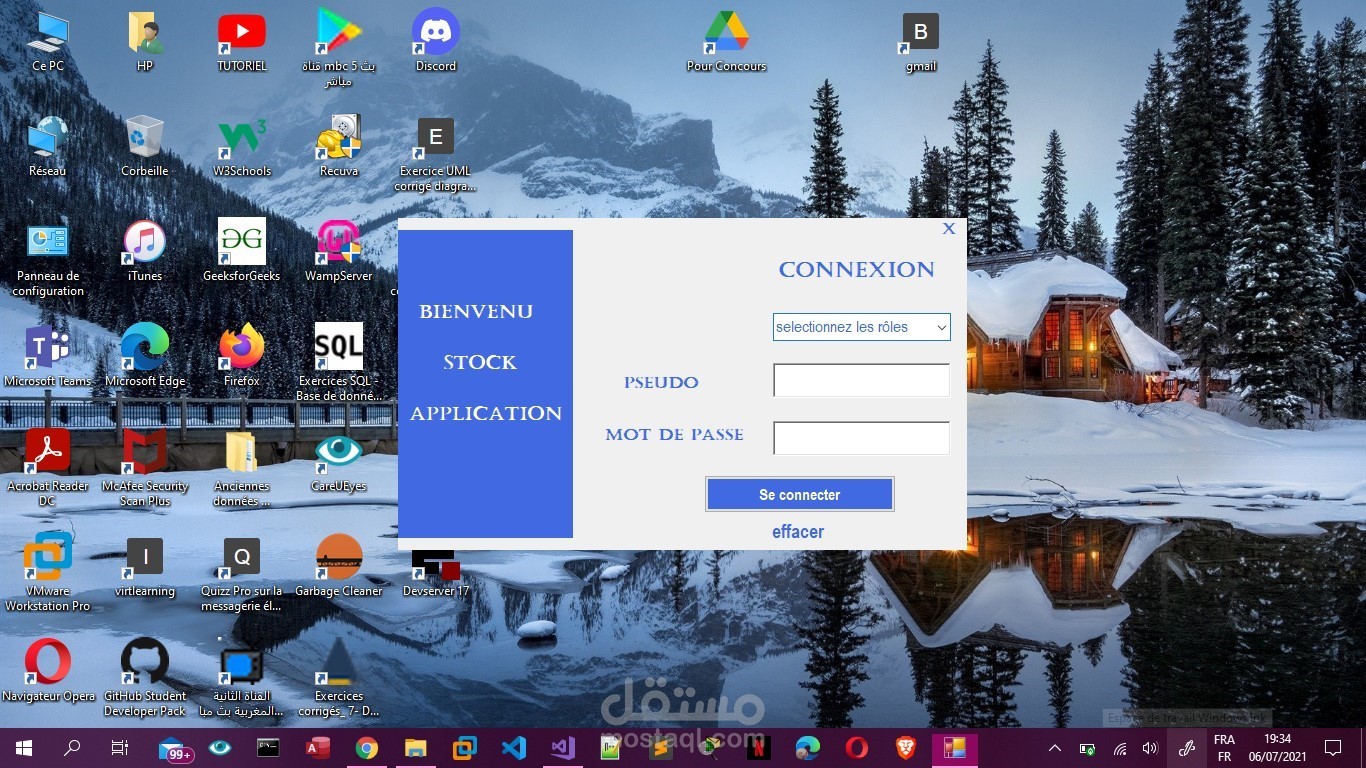The image size is (1366, 768).
Task: Select the virtlearning shortcut
Action: tap(145, 567)
